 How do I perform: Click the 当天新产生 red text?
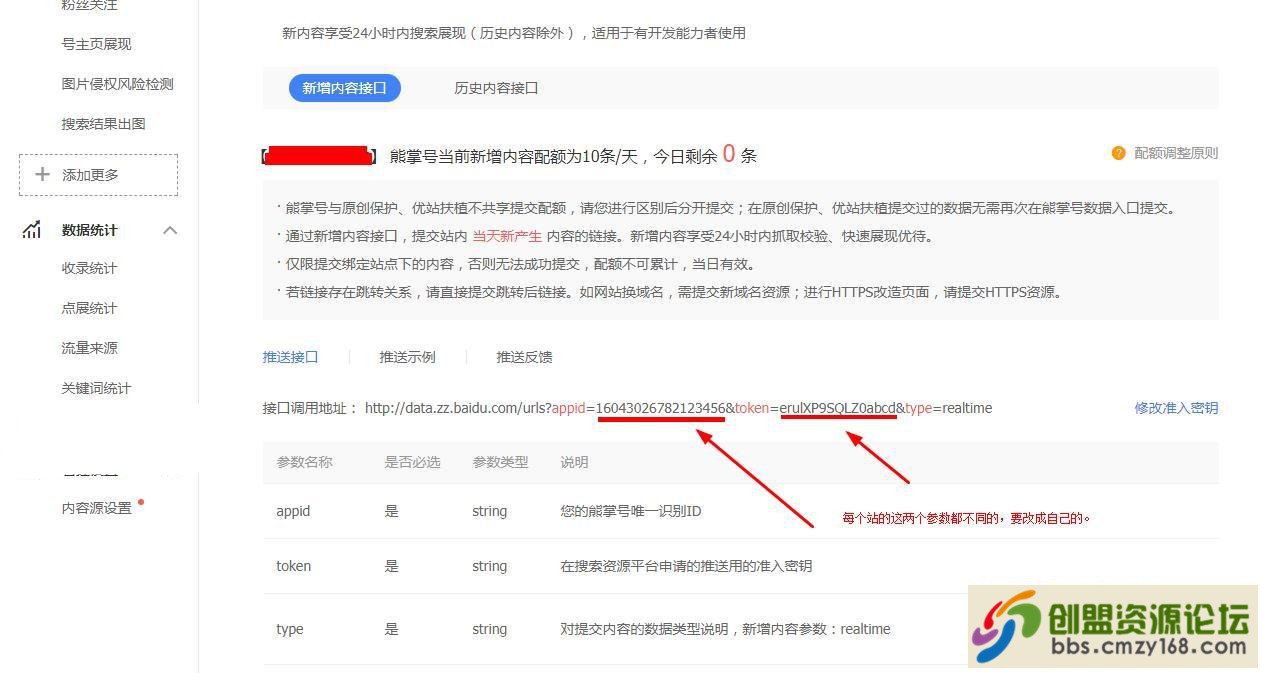coord(507,236)
